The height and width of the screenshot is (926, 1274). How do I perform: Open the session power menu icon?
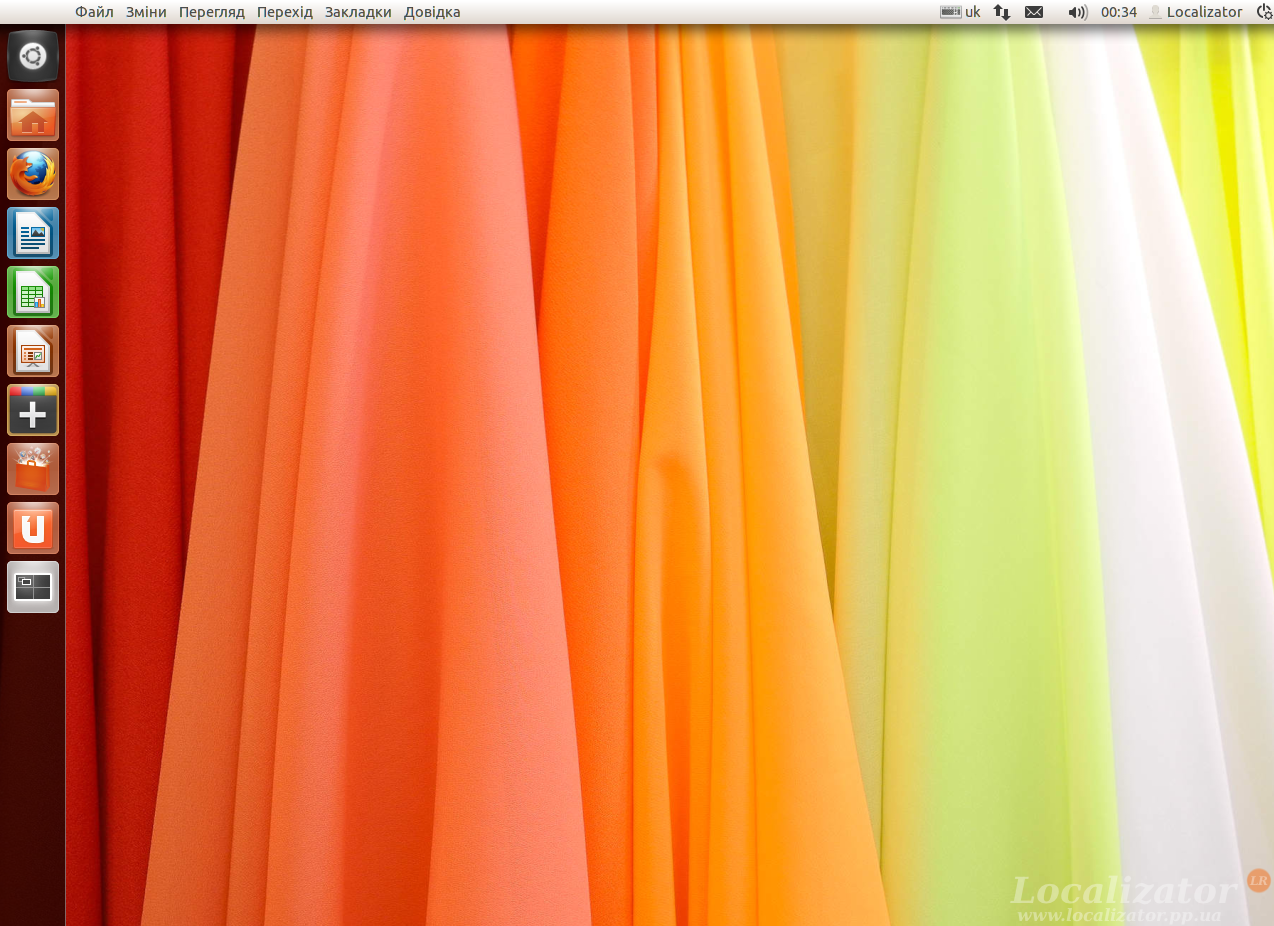pos(1264,12)
